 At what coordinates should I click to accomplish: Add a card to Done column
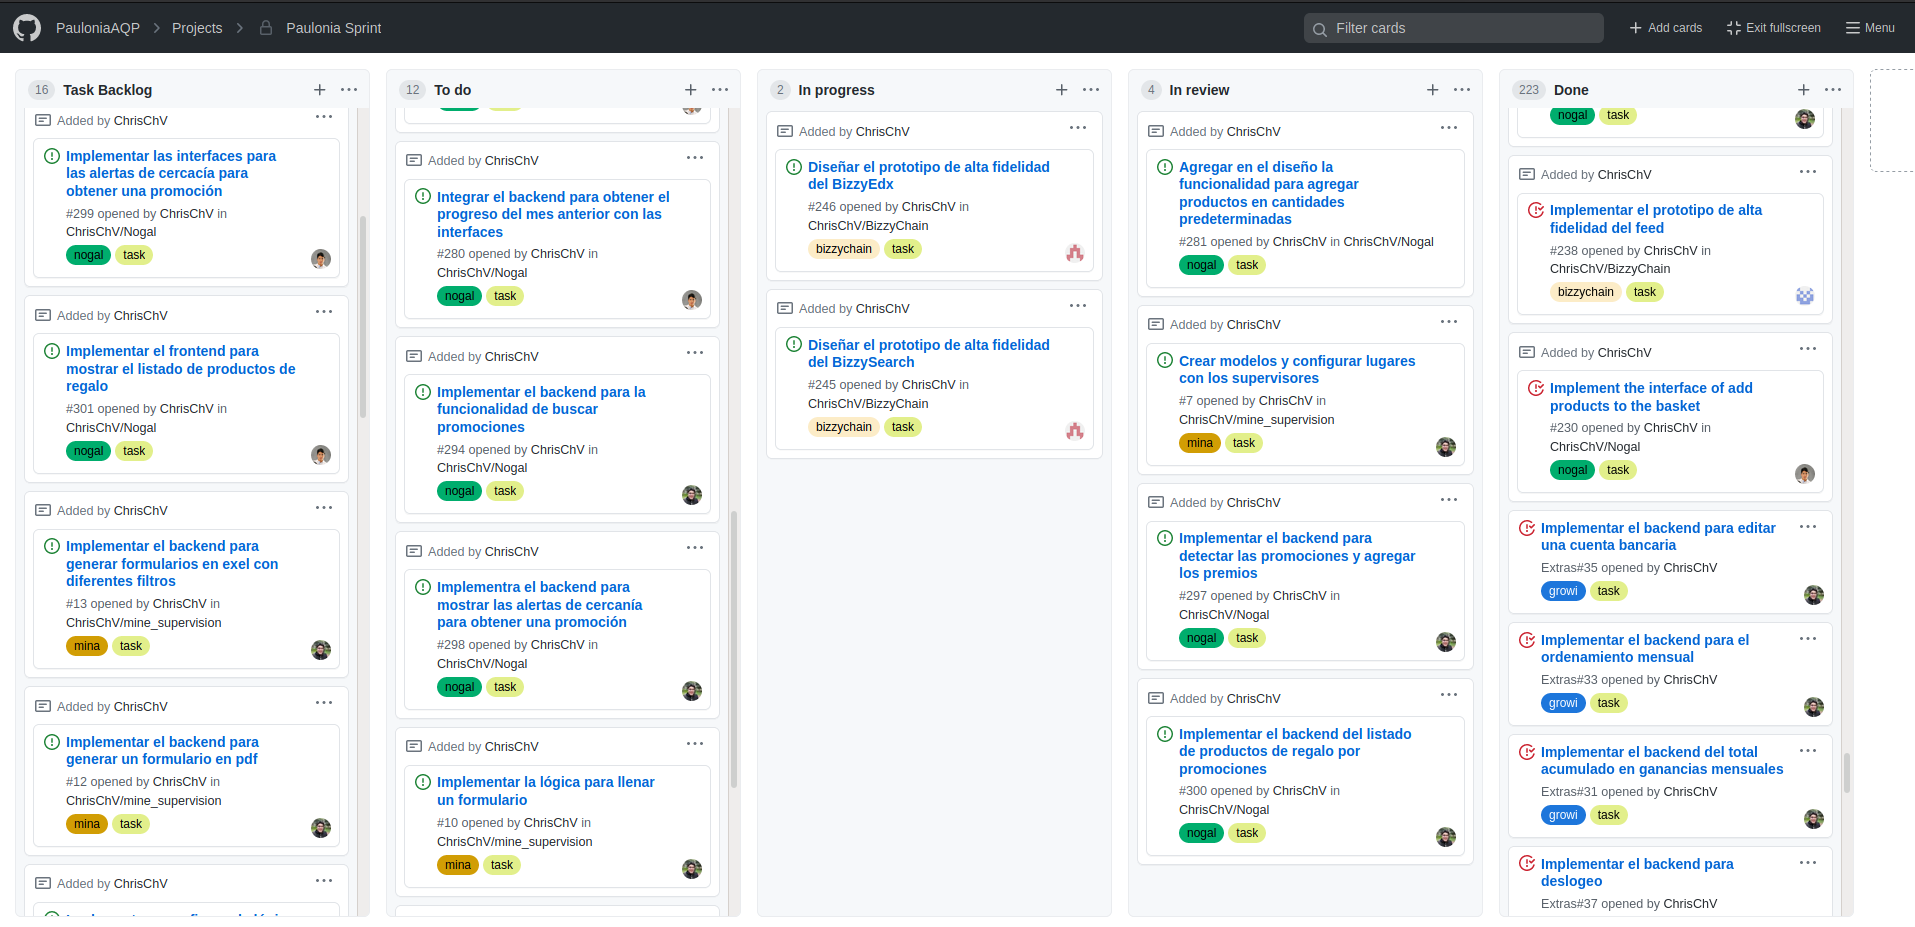(x=1804, y=90)
